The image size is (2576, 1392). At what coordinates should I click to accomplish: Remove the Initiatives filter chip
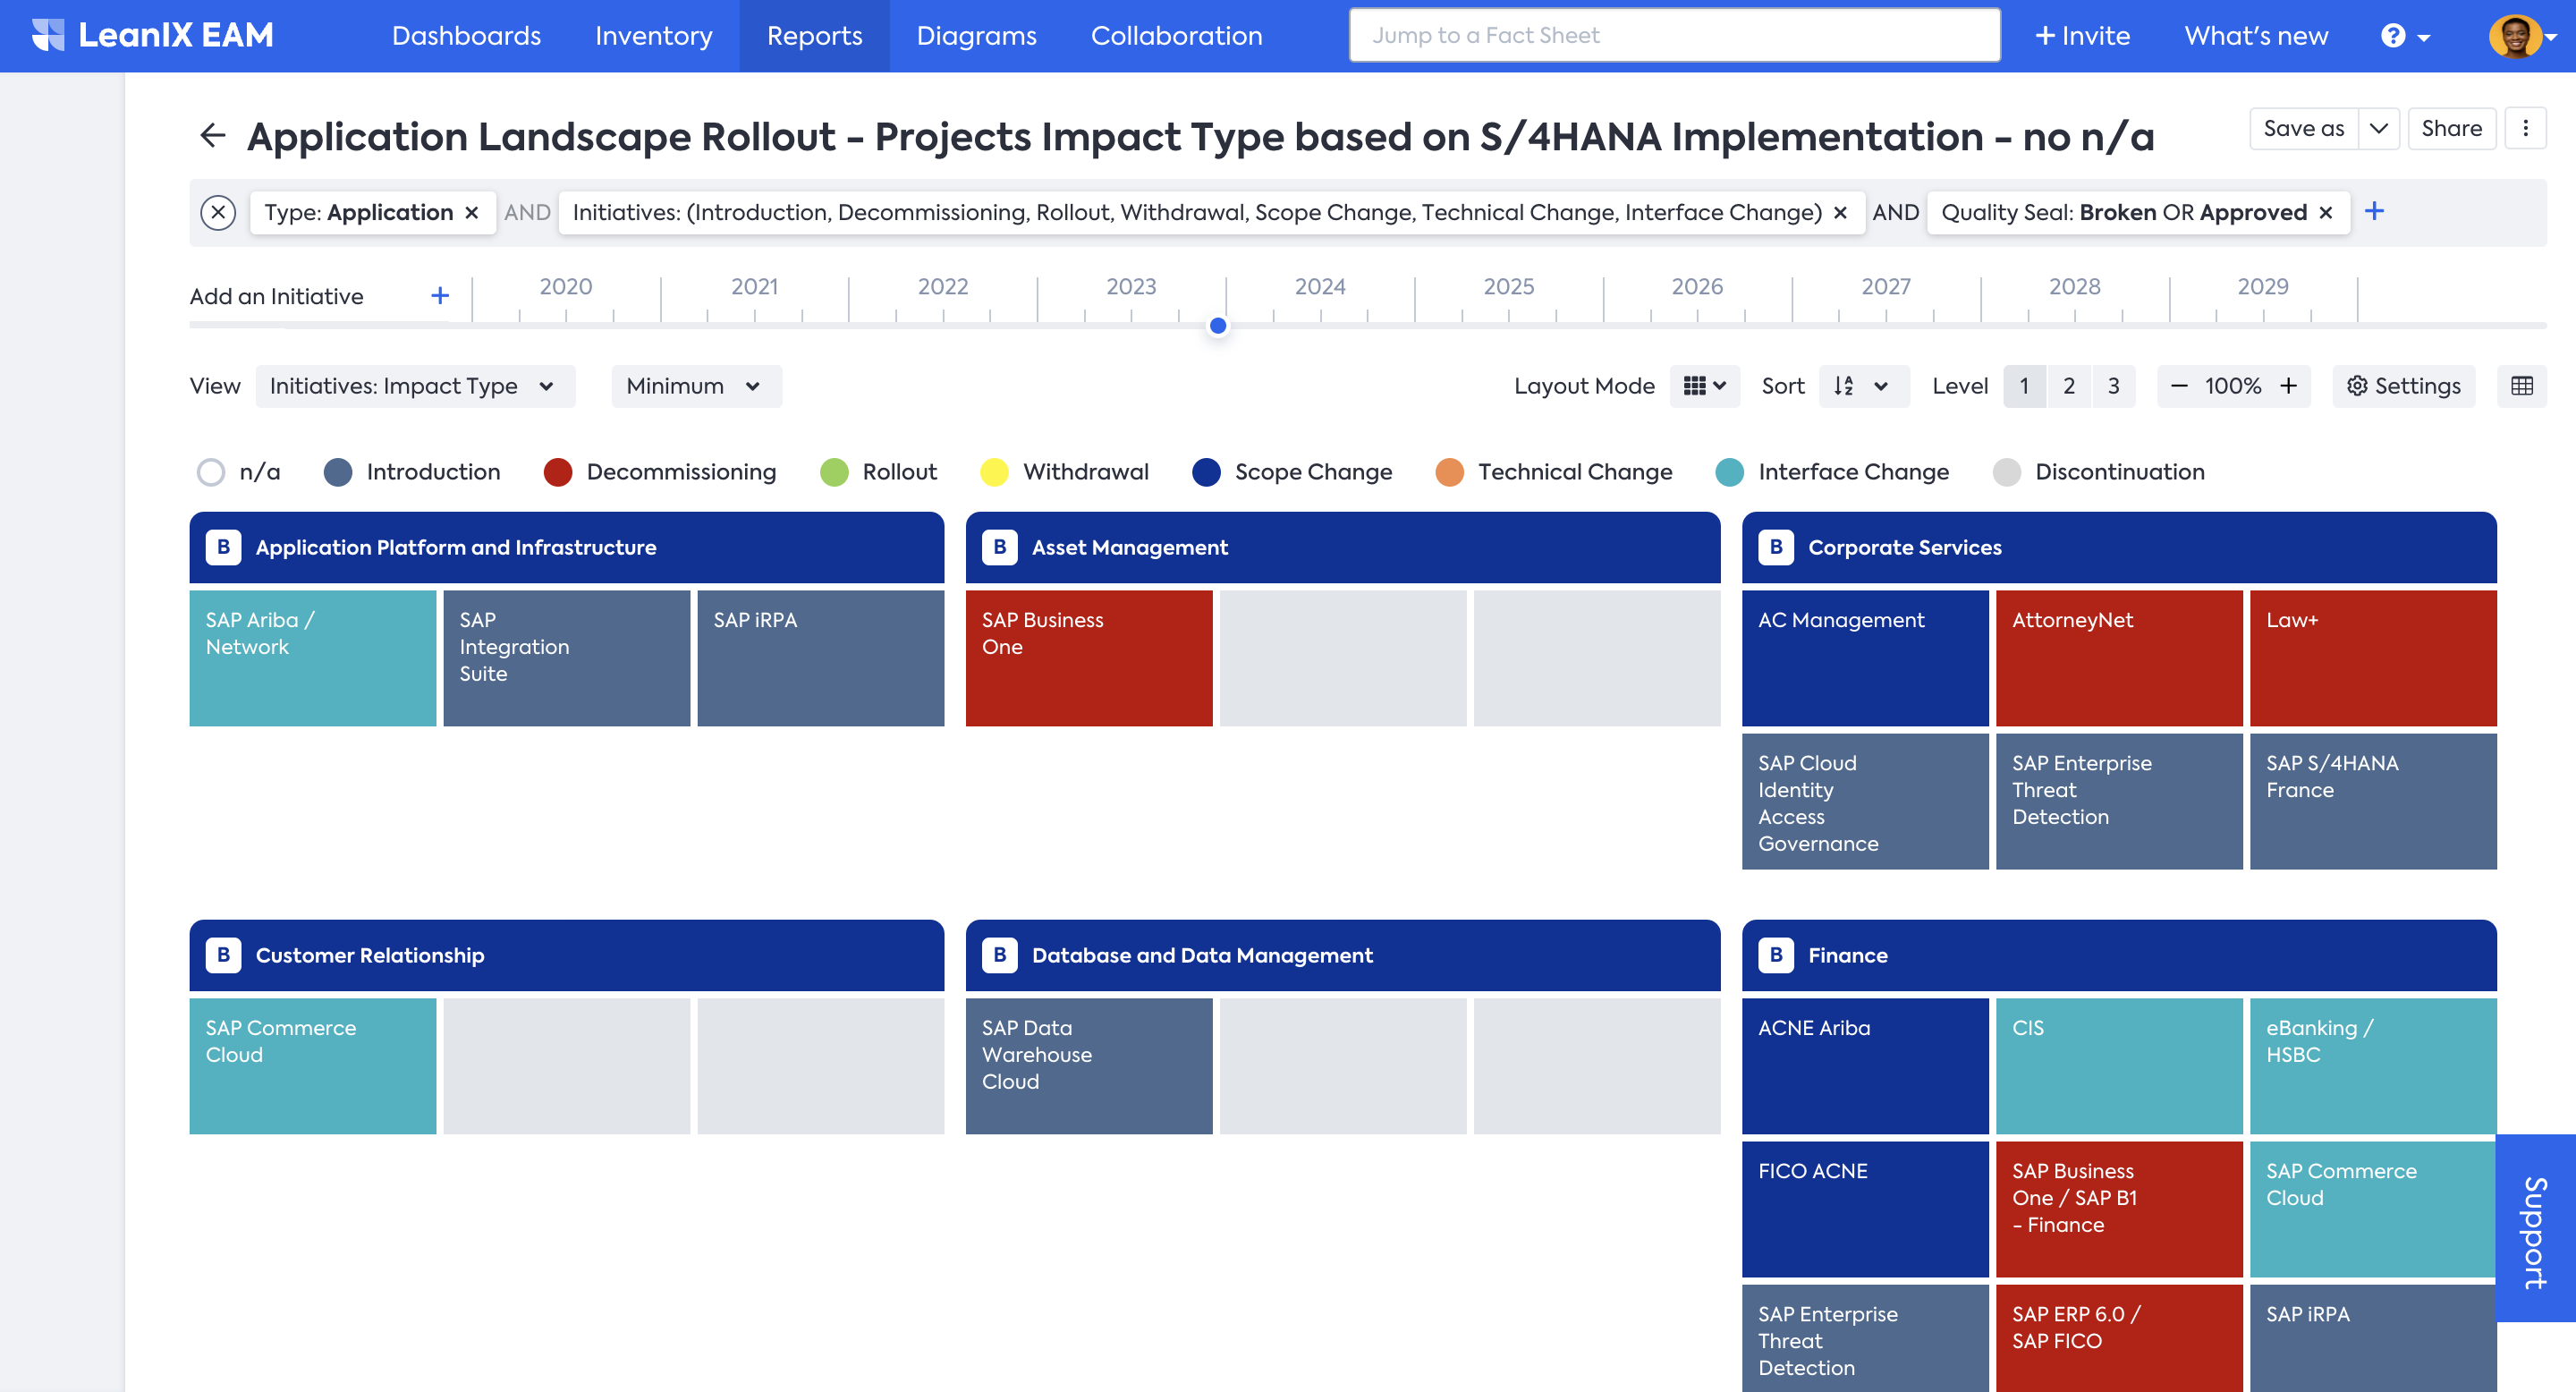[x=1840, y=212]
